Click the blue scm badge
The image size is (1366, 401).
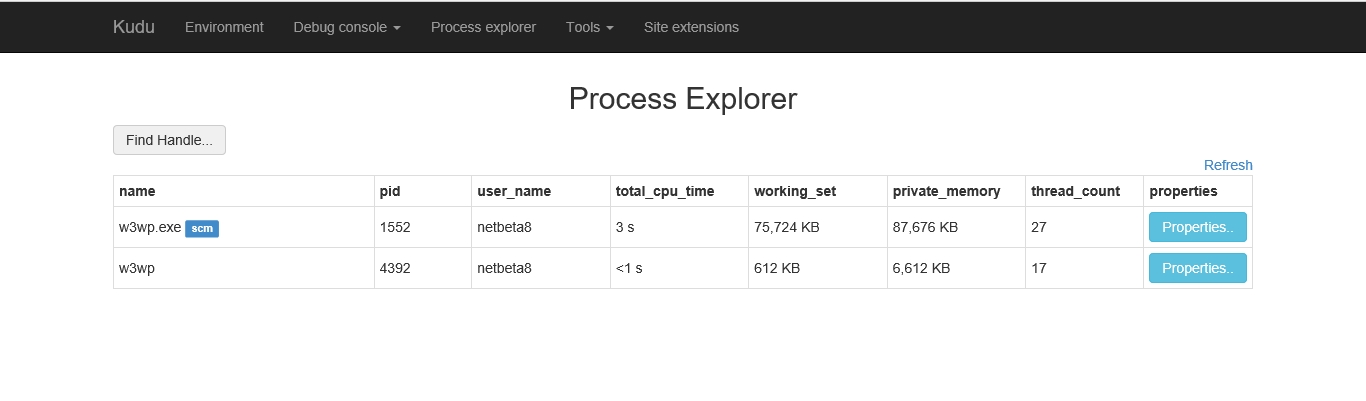202,228
